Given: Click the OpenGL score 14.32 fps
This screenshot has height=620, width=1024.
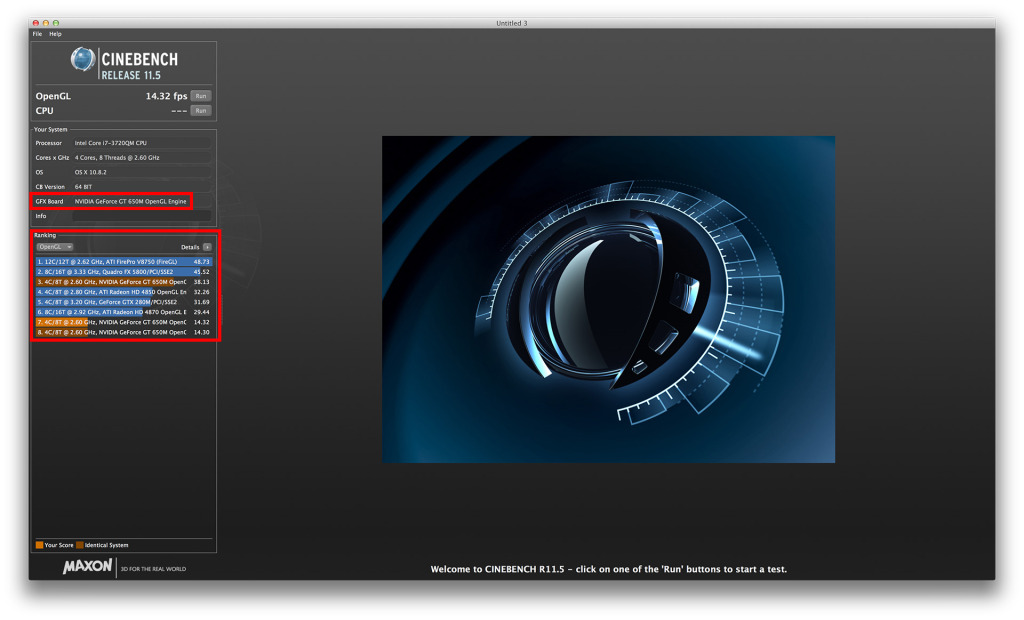Looking at the screenshot, I should 166,96.
